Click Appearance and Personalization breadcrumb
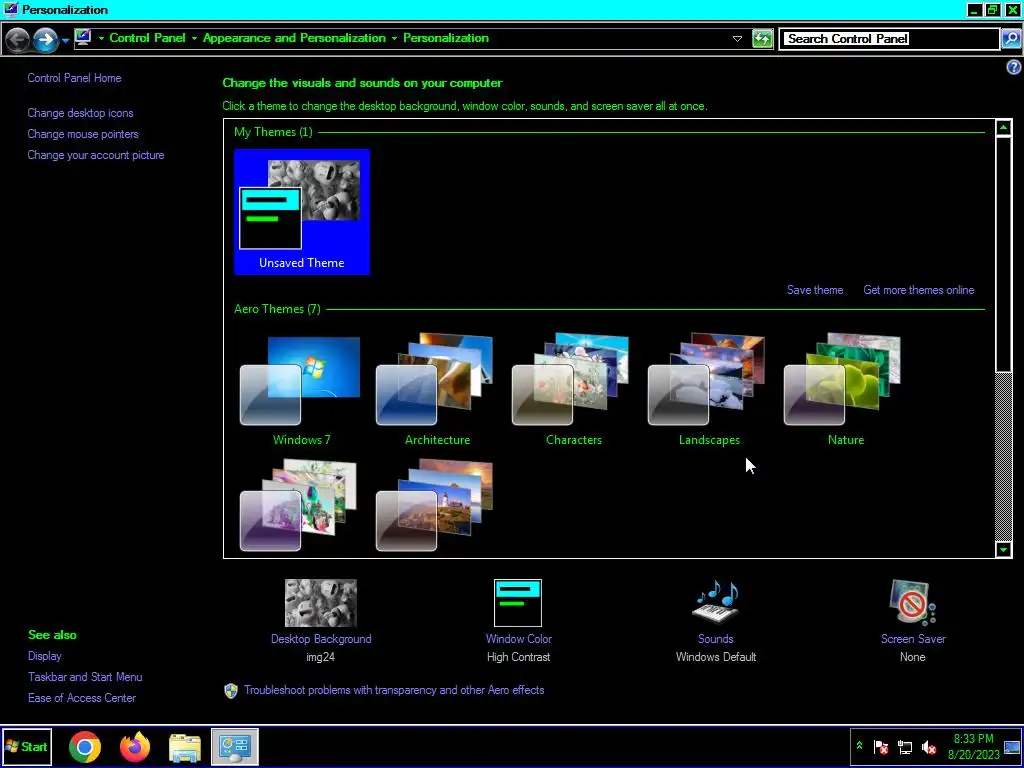Image resolution: width=1024 pixels, height=768 pixels. pos(294,38)
